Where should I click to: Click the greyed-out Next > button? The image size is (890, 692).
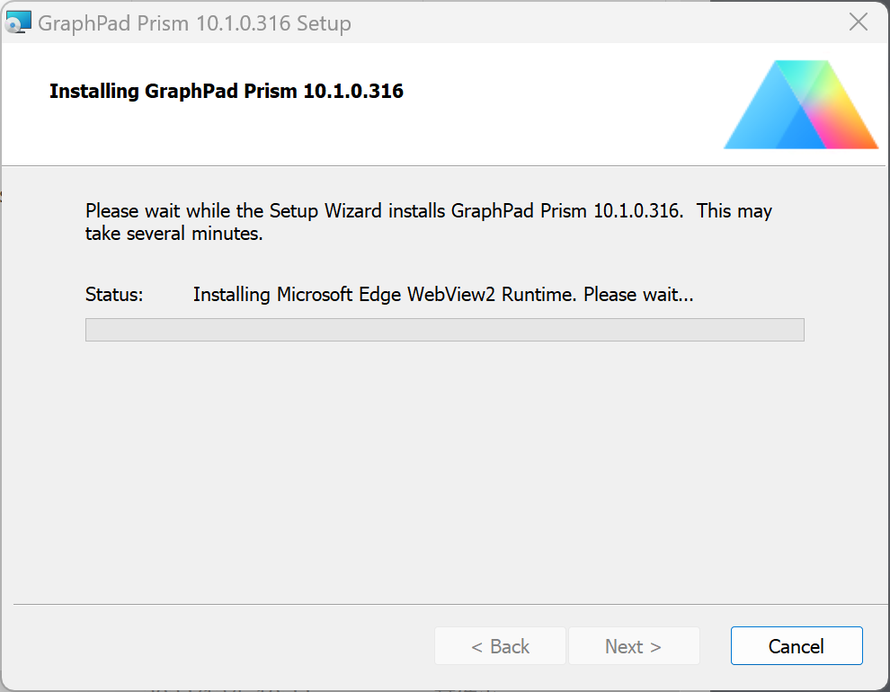click(x=633, y=646)
